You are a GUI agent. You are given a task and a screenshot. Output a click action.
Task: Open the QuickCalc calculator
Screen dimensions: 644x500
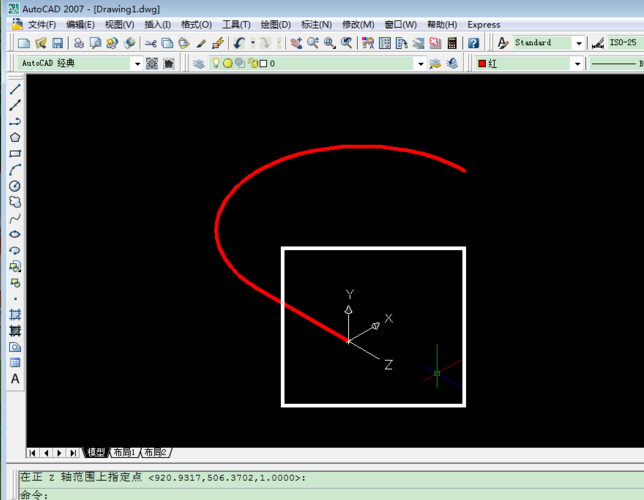pyautogui.click(x=452, y=43)
